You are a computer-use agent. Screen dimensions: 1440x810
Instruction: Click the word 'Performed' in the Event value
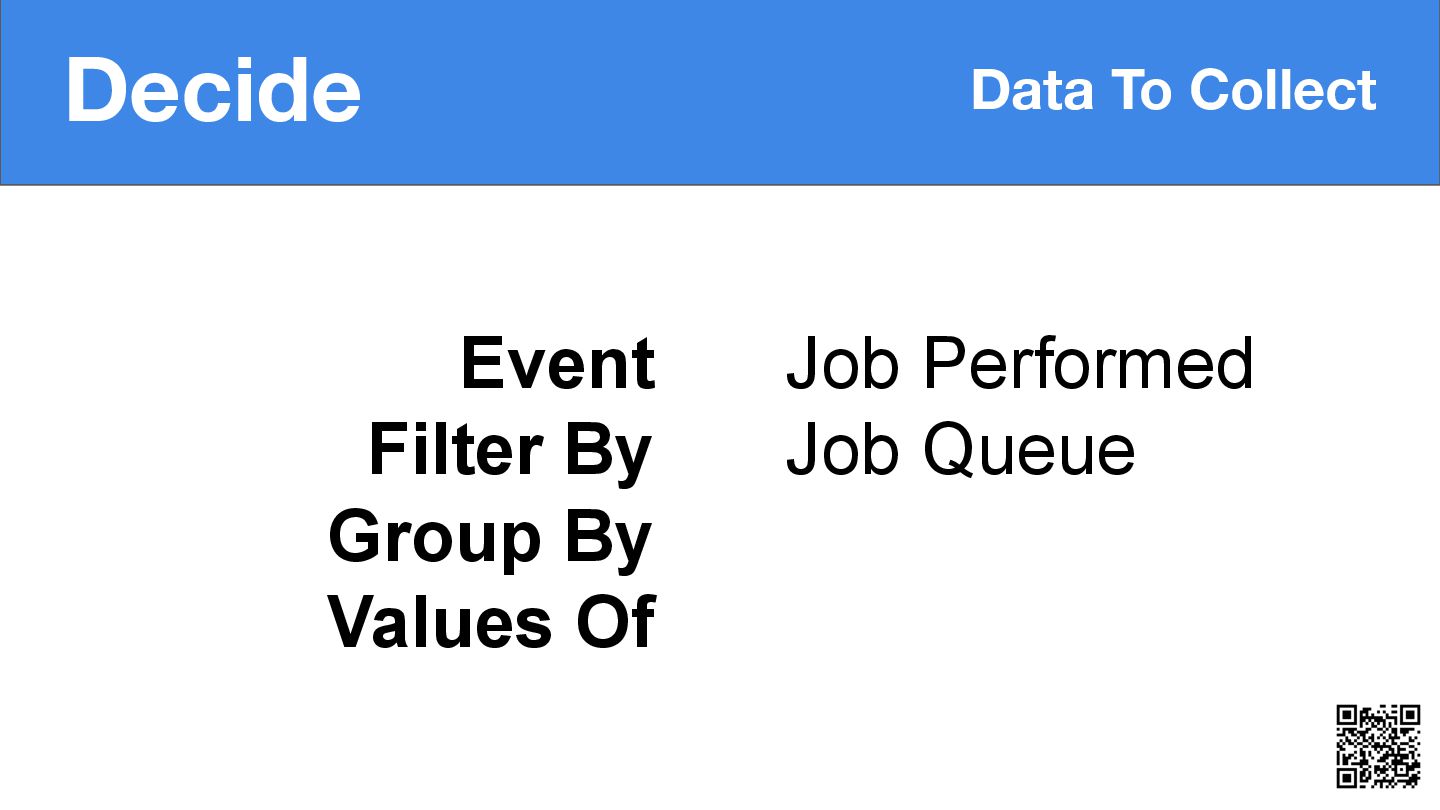[1087, 362]
